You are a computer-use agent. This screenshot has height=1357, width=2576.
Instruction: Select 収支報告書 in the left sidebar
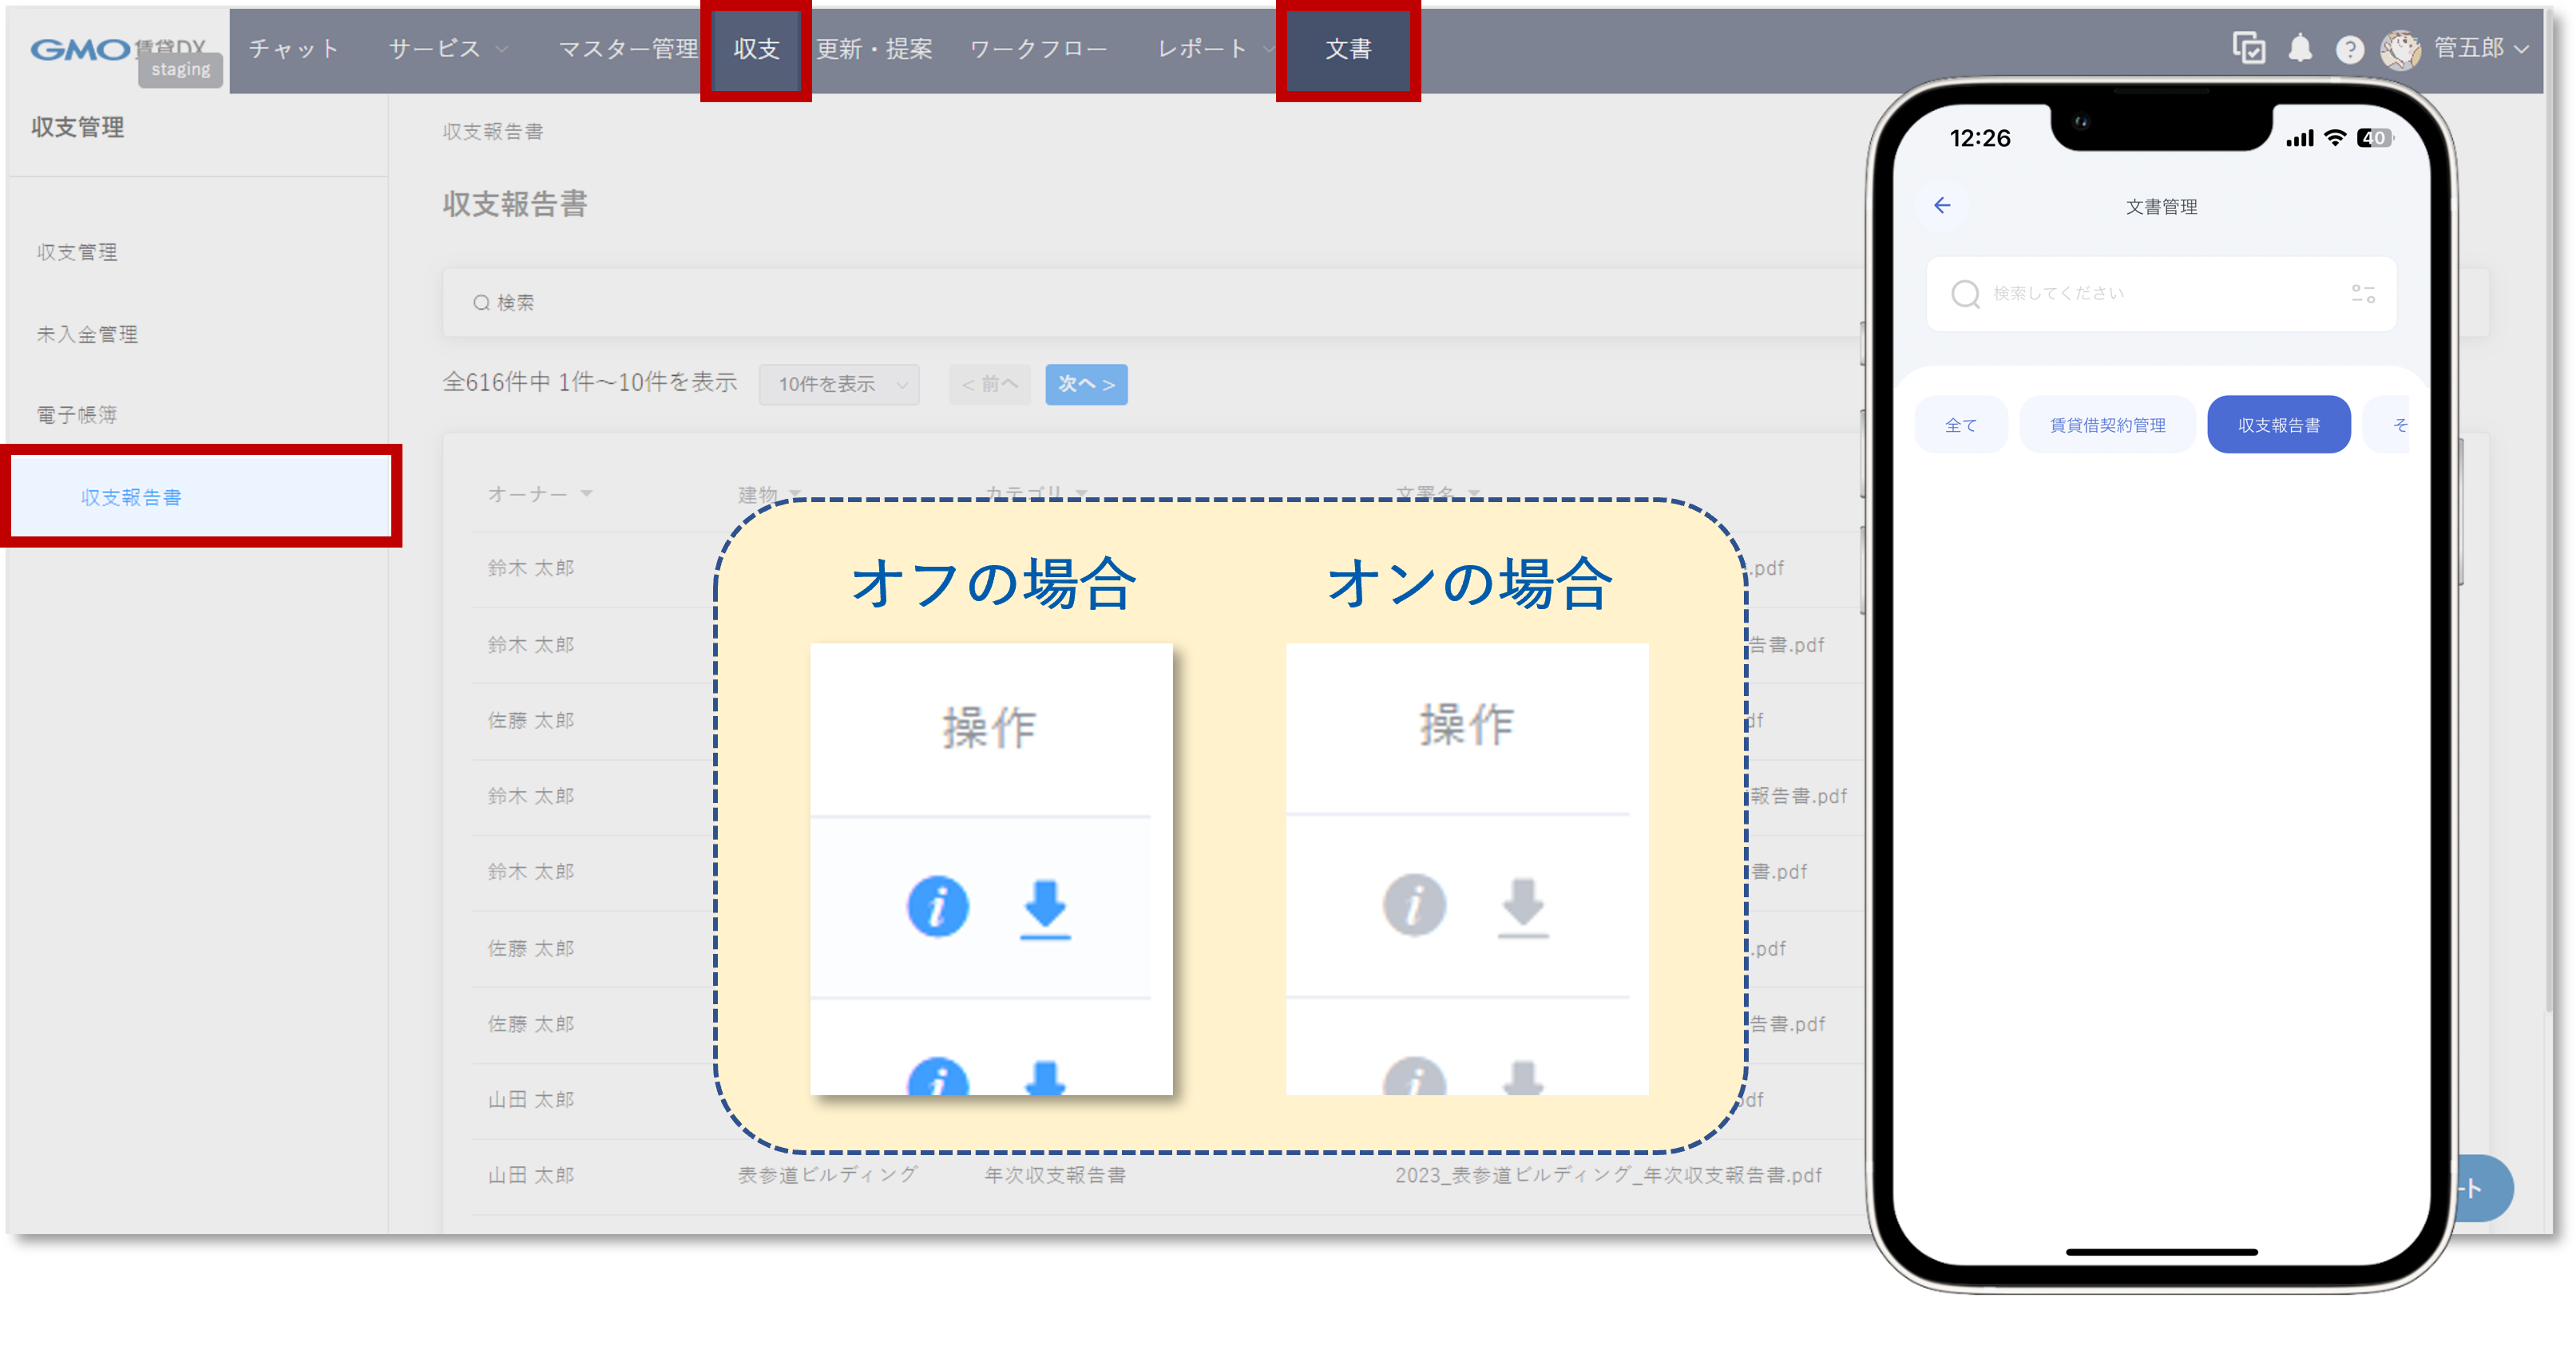point(131,496)
